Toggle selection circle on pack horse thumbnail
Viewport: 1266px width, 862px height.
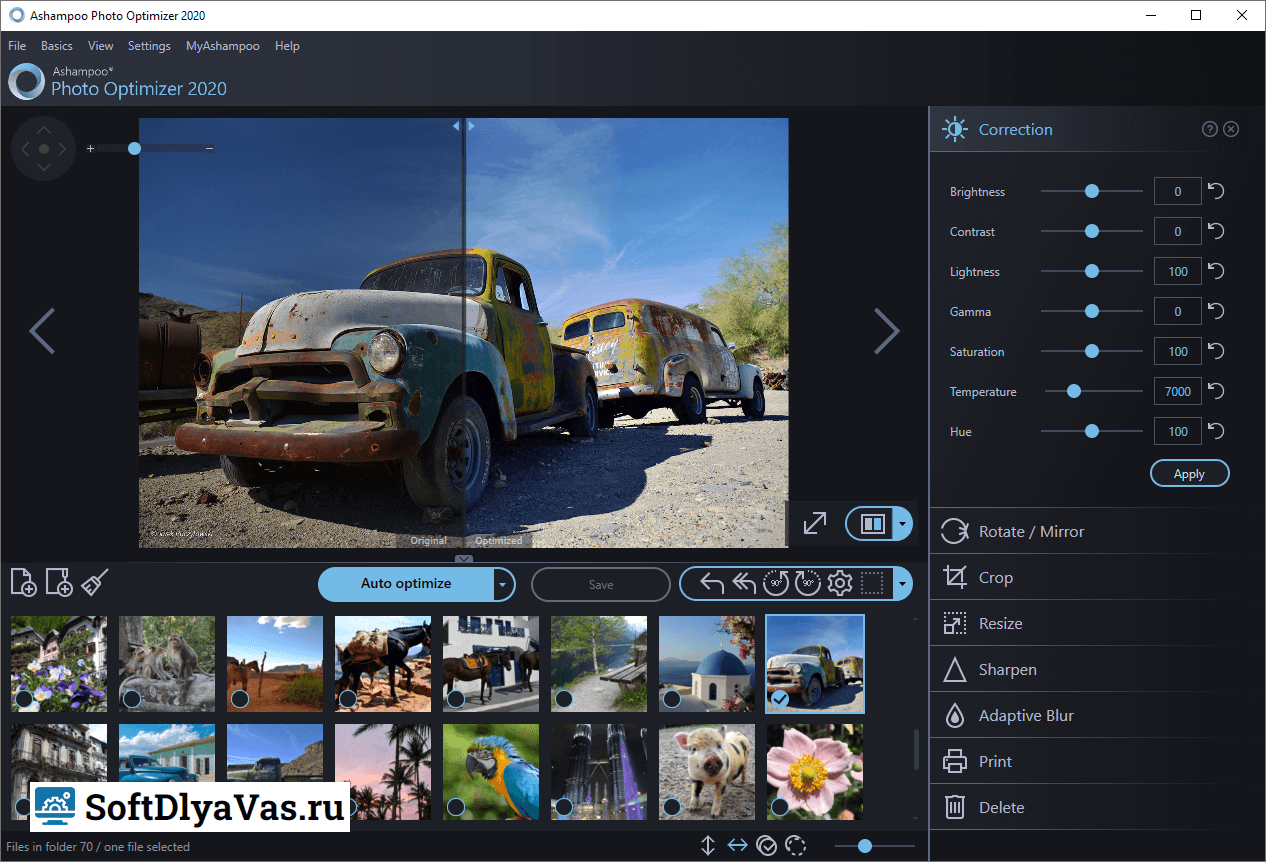click(x=347, y=698)
